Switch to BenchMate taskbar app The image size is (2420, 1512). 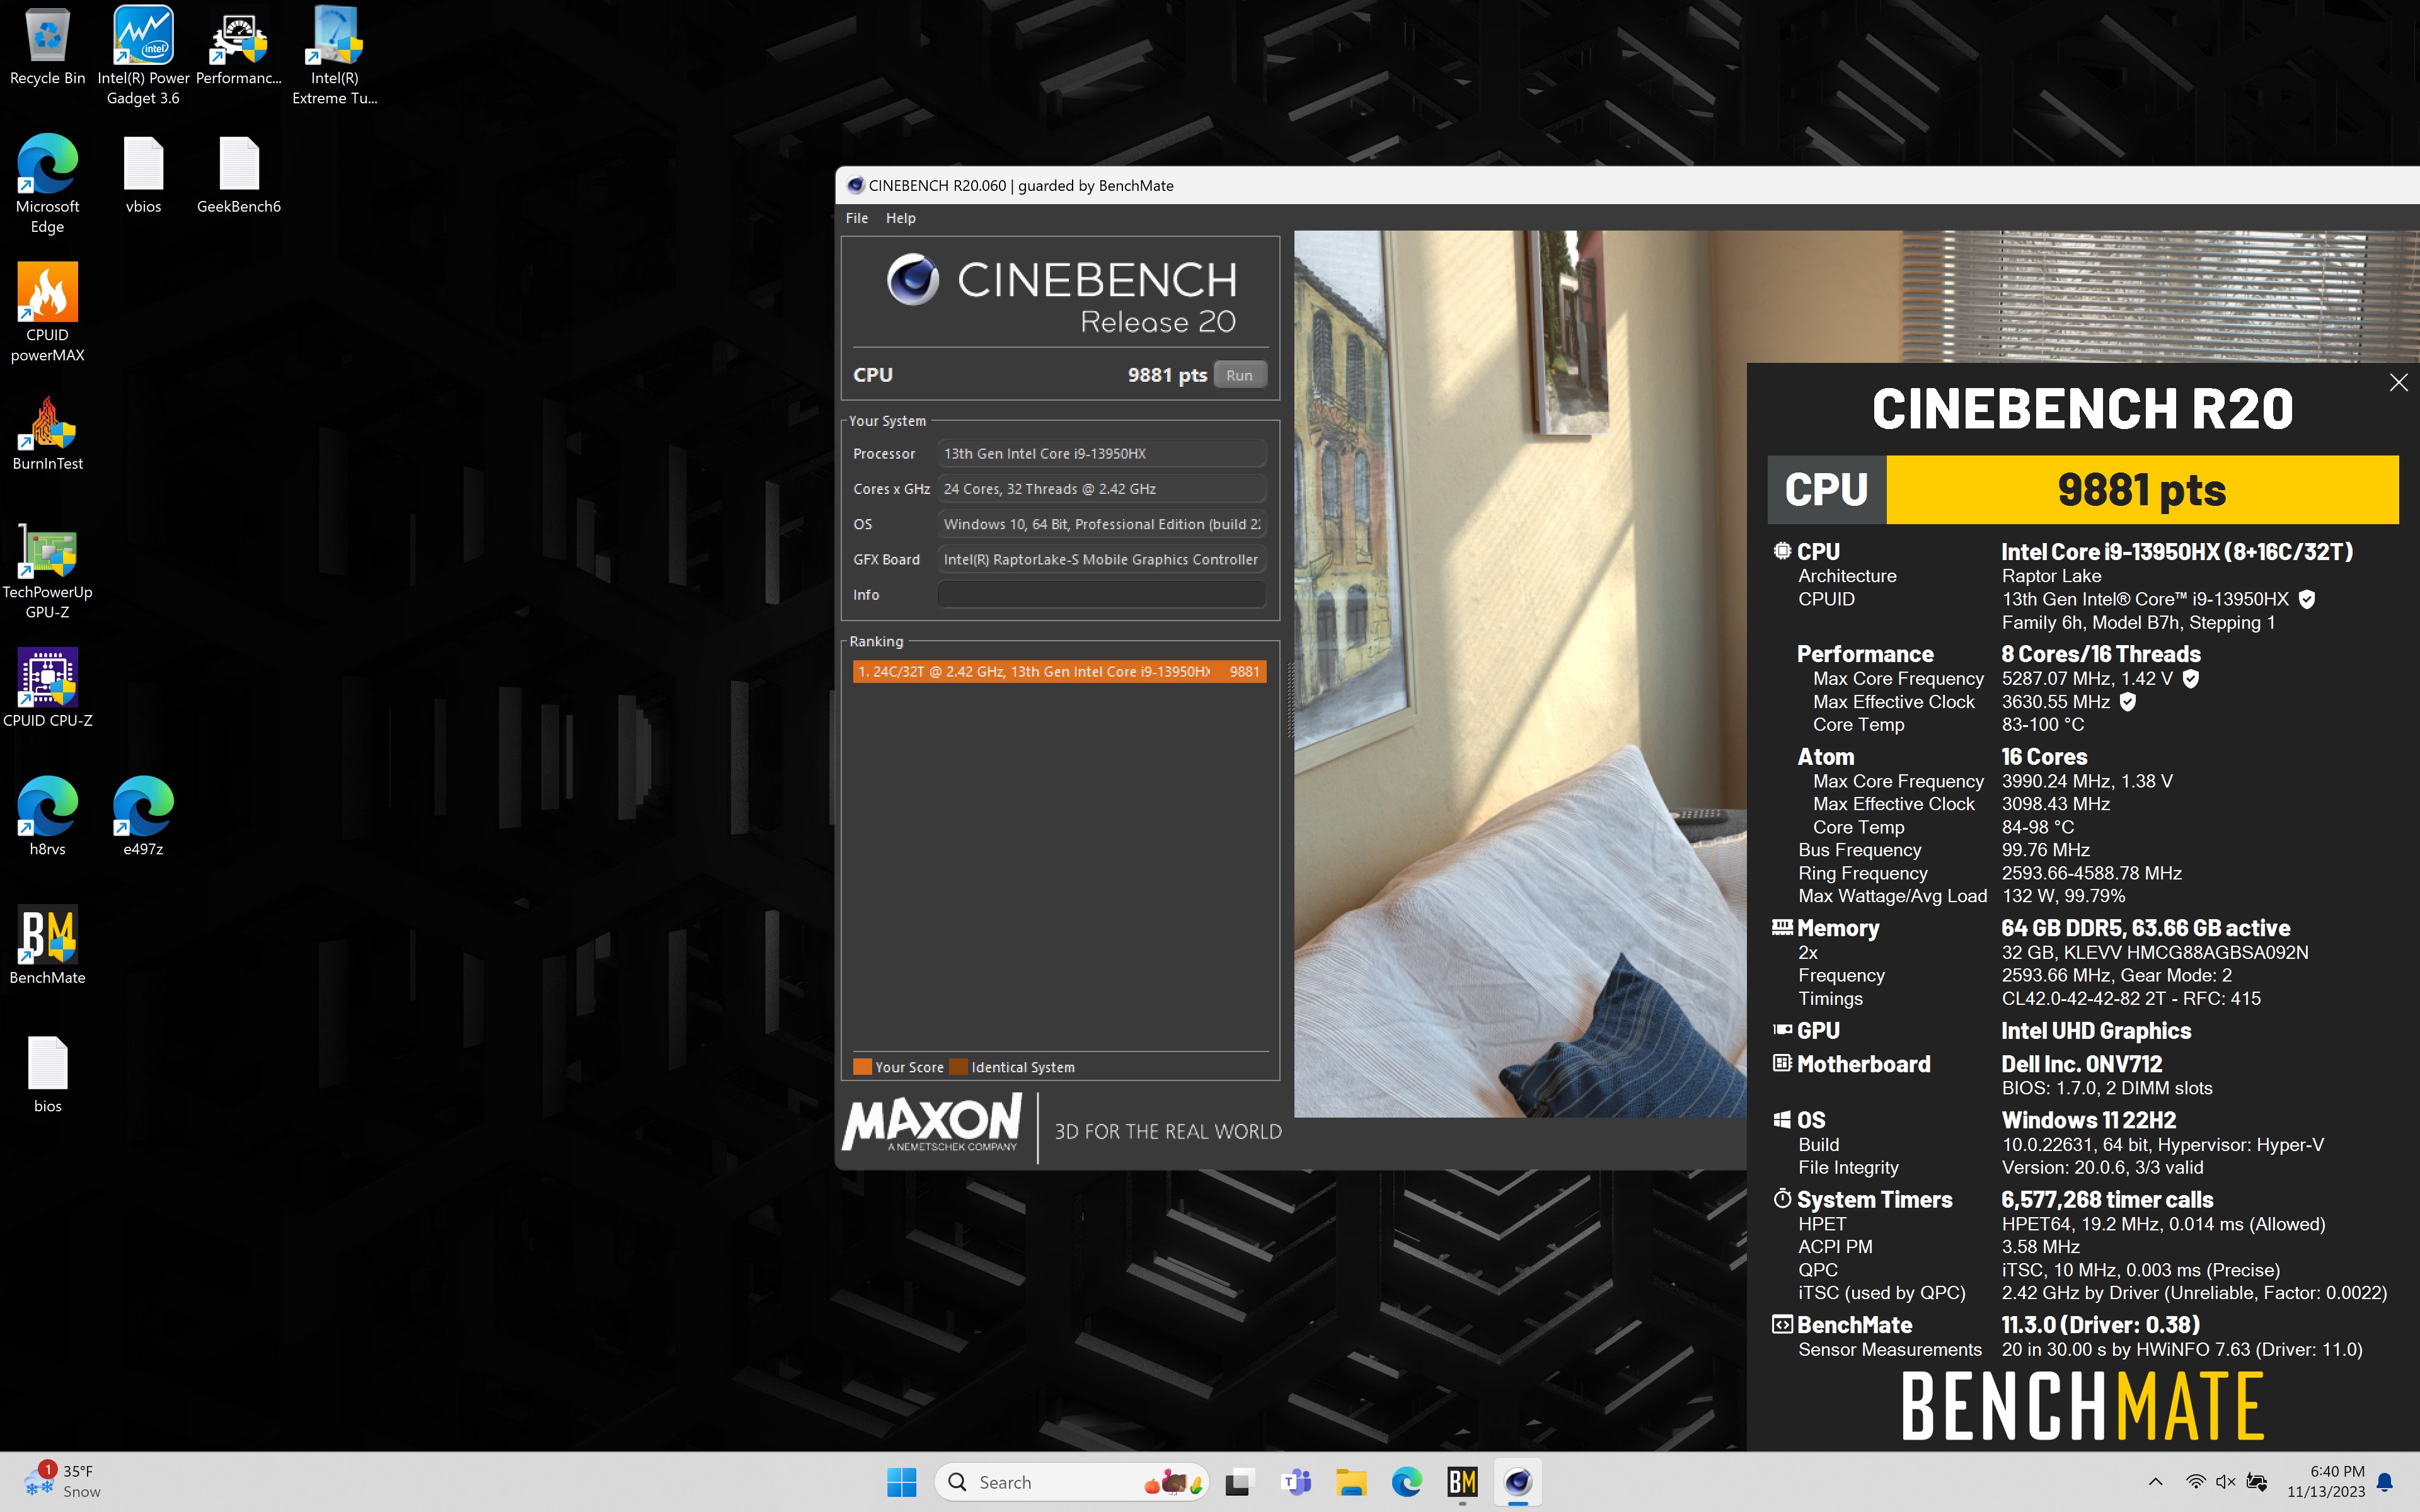[x=1462, y=1482]
